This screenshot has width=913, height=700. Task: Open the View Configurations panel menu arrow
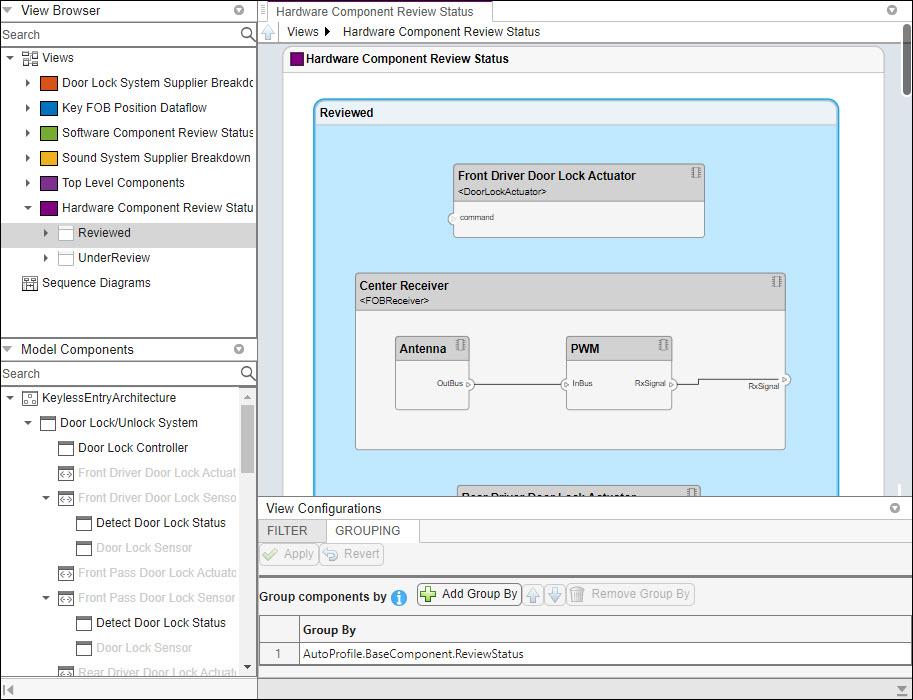pyautogui.click(x=894, y=508)
